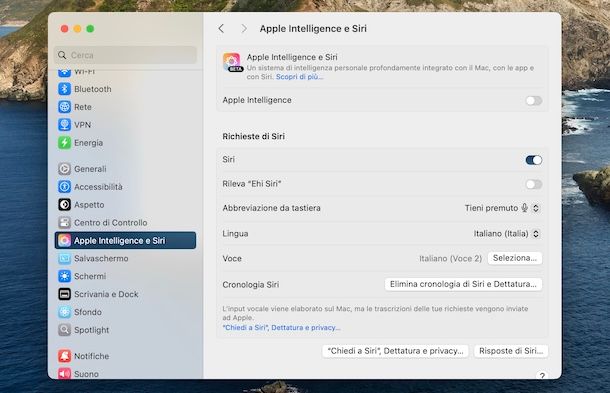
Task: Click the VPN icon in sidebar
Action: click(x=65, y=125)
